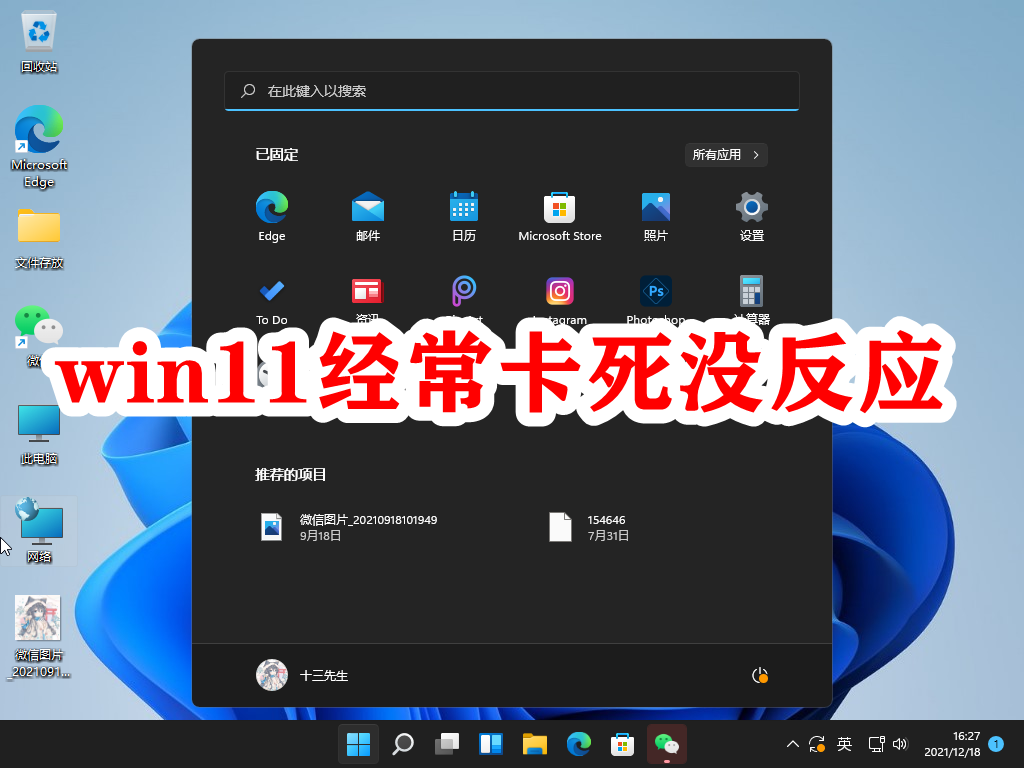Open Search from the taskbar
The height and width of the screenshot is (768, 1024).
[403, 744]
